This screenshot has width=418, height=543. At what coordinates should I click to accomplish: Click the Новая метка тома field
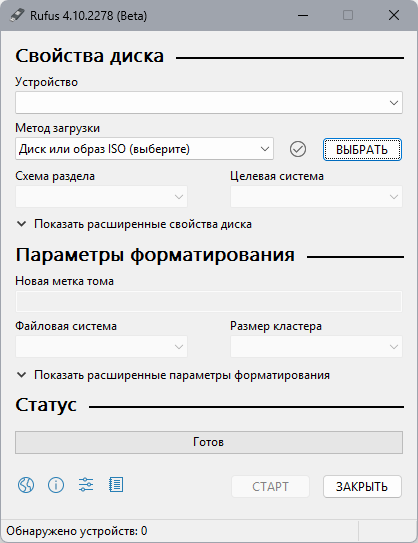209,302
